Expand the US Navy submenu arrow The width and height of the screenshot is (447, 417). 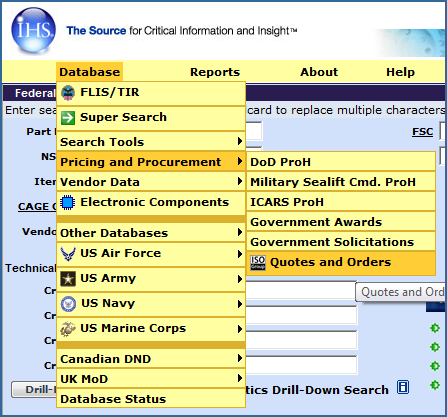tap(240, 304)
